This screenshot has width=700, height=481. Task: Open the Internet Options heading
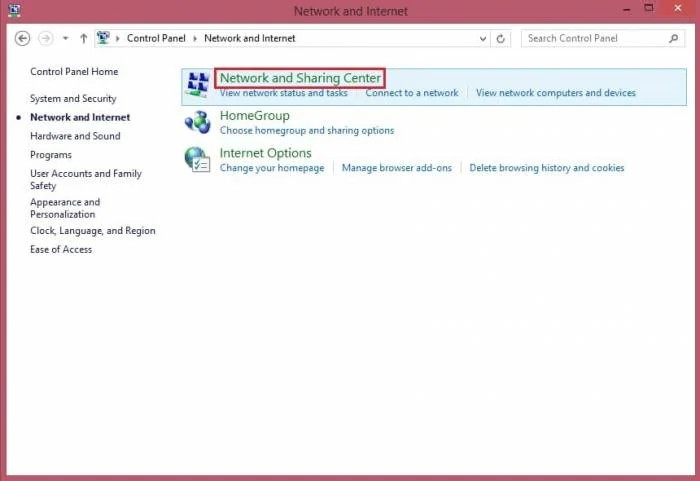[265, 153]
